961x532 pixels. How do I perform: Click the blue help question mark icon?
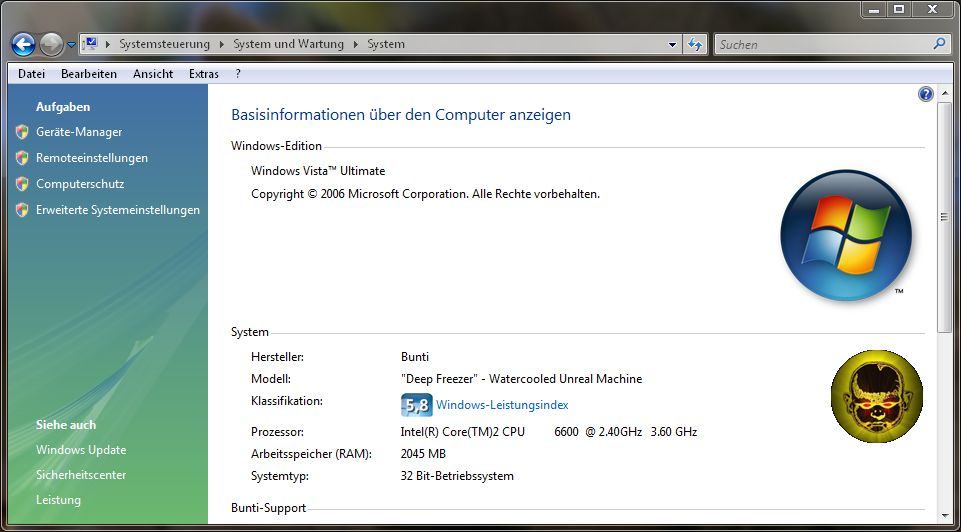click(925, 94)
